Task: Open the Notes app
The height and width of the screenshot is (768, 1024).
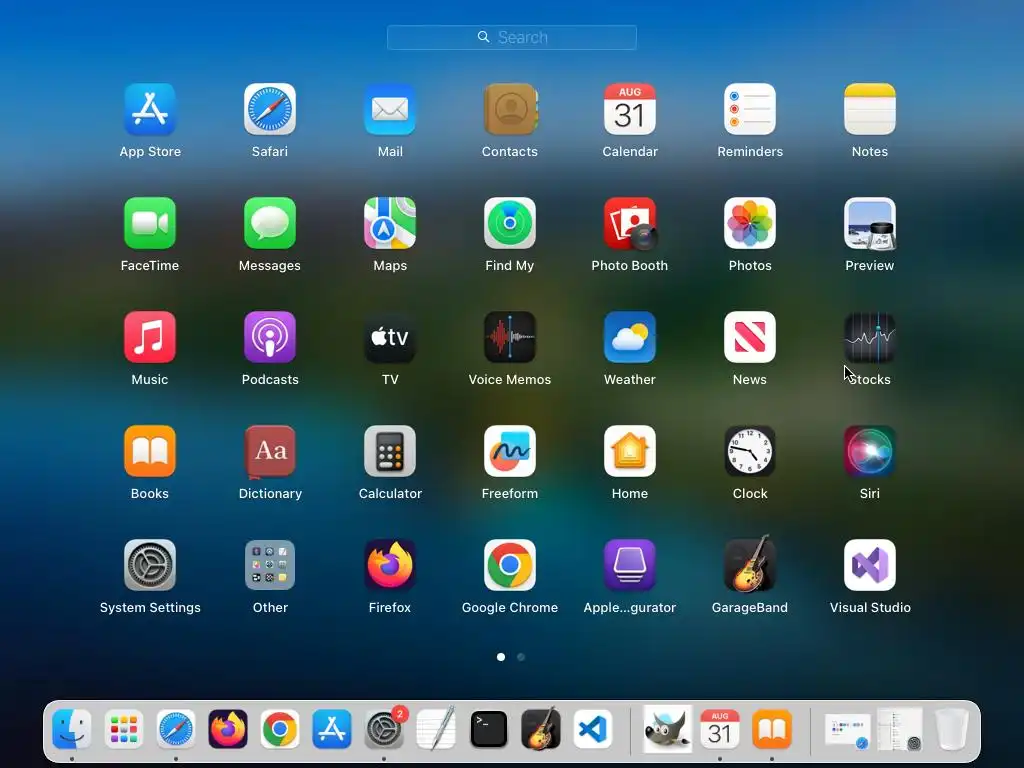Action: point(870,109)
